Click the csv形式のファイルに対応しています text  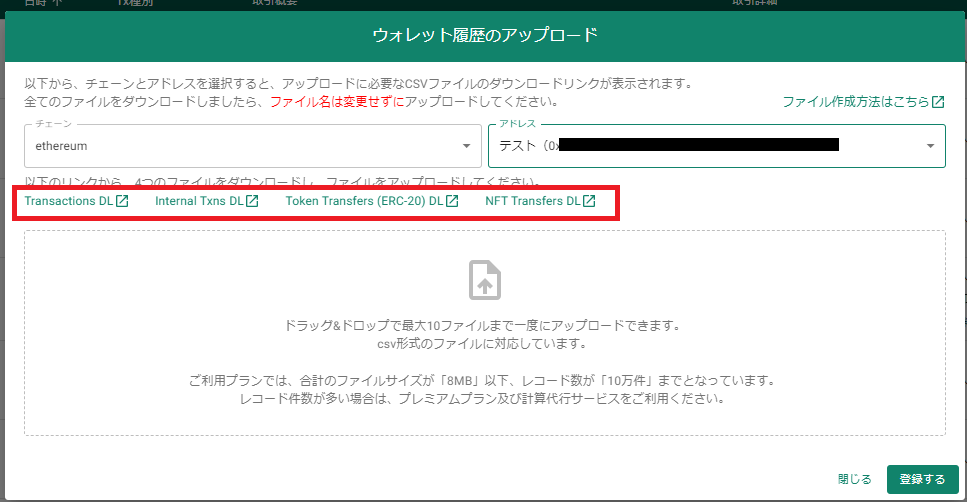(x=482, y=344)
